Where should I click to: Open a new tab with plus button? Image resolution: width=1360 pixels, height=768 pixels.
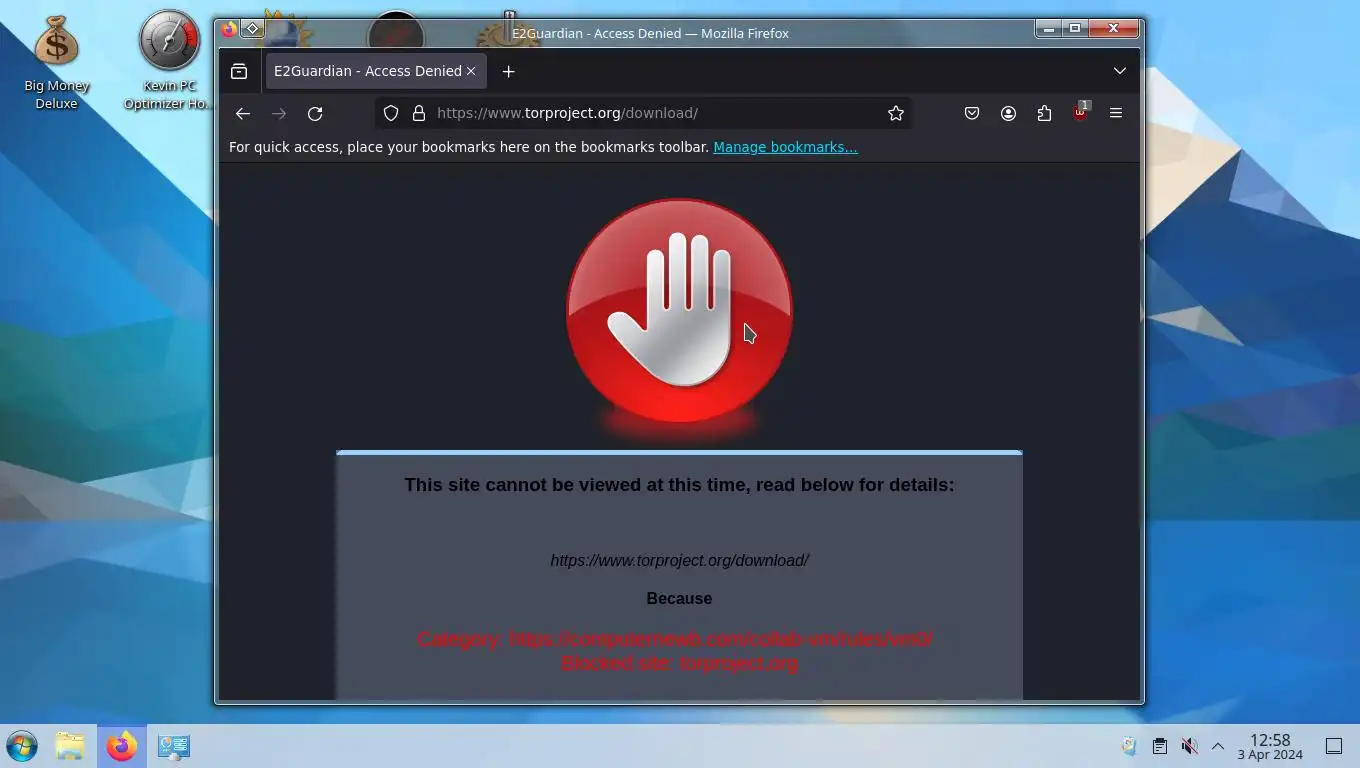[x=508, y=71]
